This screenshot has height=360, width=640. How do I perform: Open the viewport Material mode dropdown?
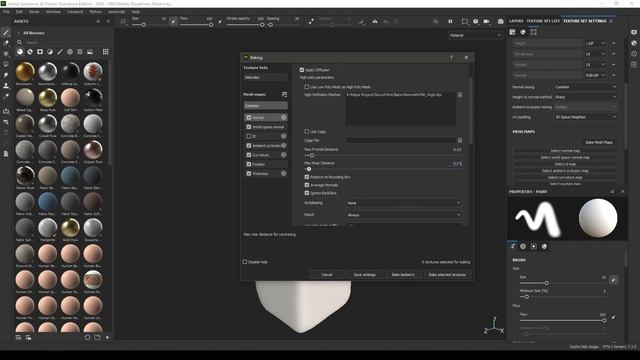(475, 36)
